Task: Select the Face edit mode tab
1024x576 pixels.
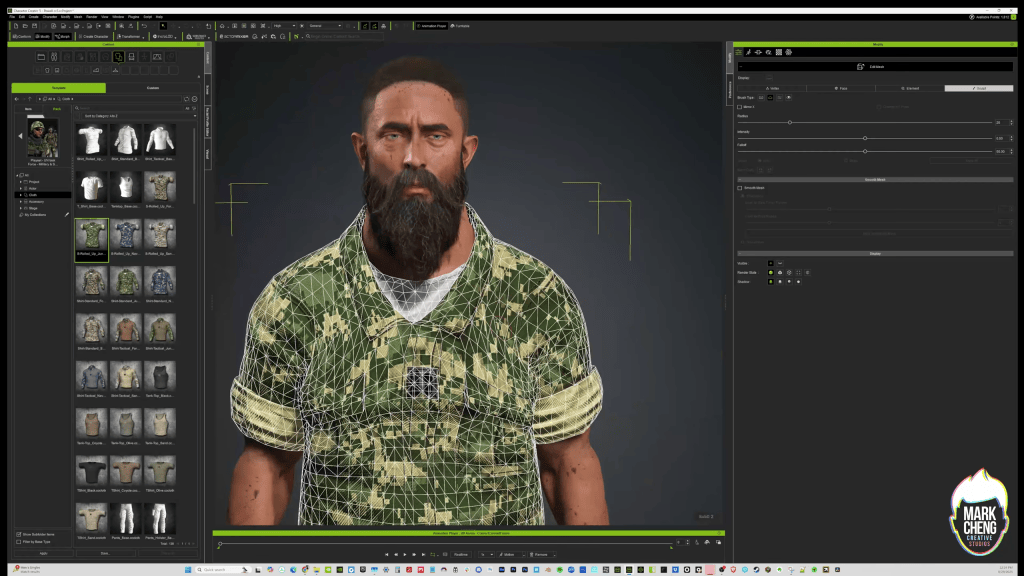Action: [840, 88]
